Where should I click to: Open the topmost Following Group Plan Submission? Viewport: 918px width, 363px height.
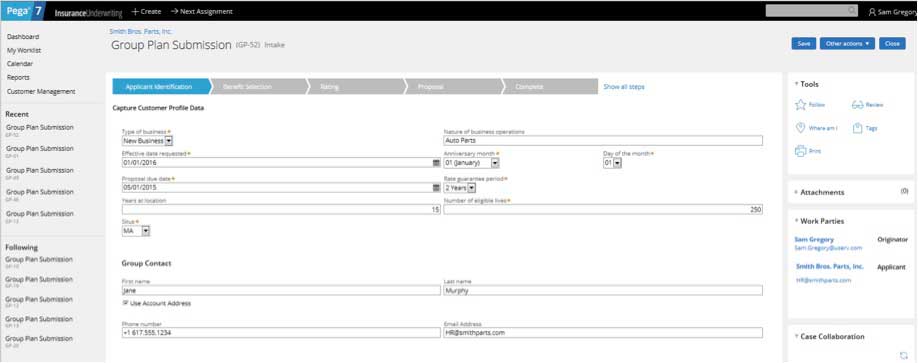click(39, 259)
